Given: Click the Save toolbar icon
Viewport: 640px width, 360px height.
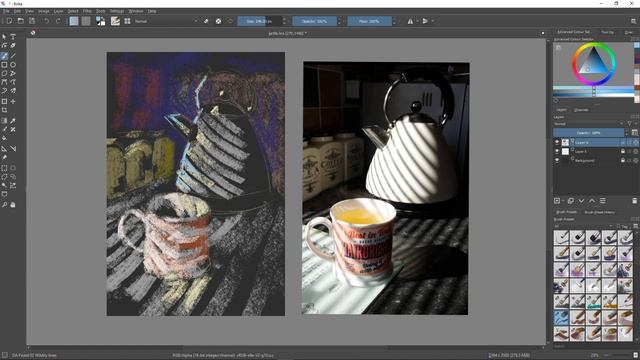Looking at the screenshot, I should click(x=32, y=21).
